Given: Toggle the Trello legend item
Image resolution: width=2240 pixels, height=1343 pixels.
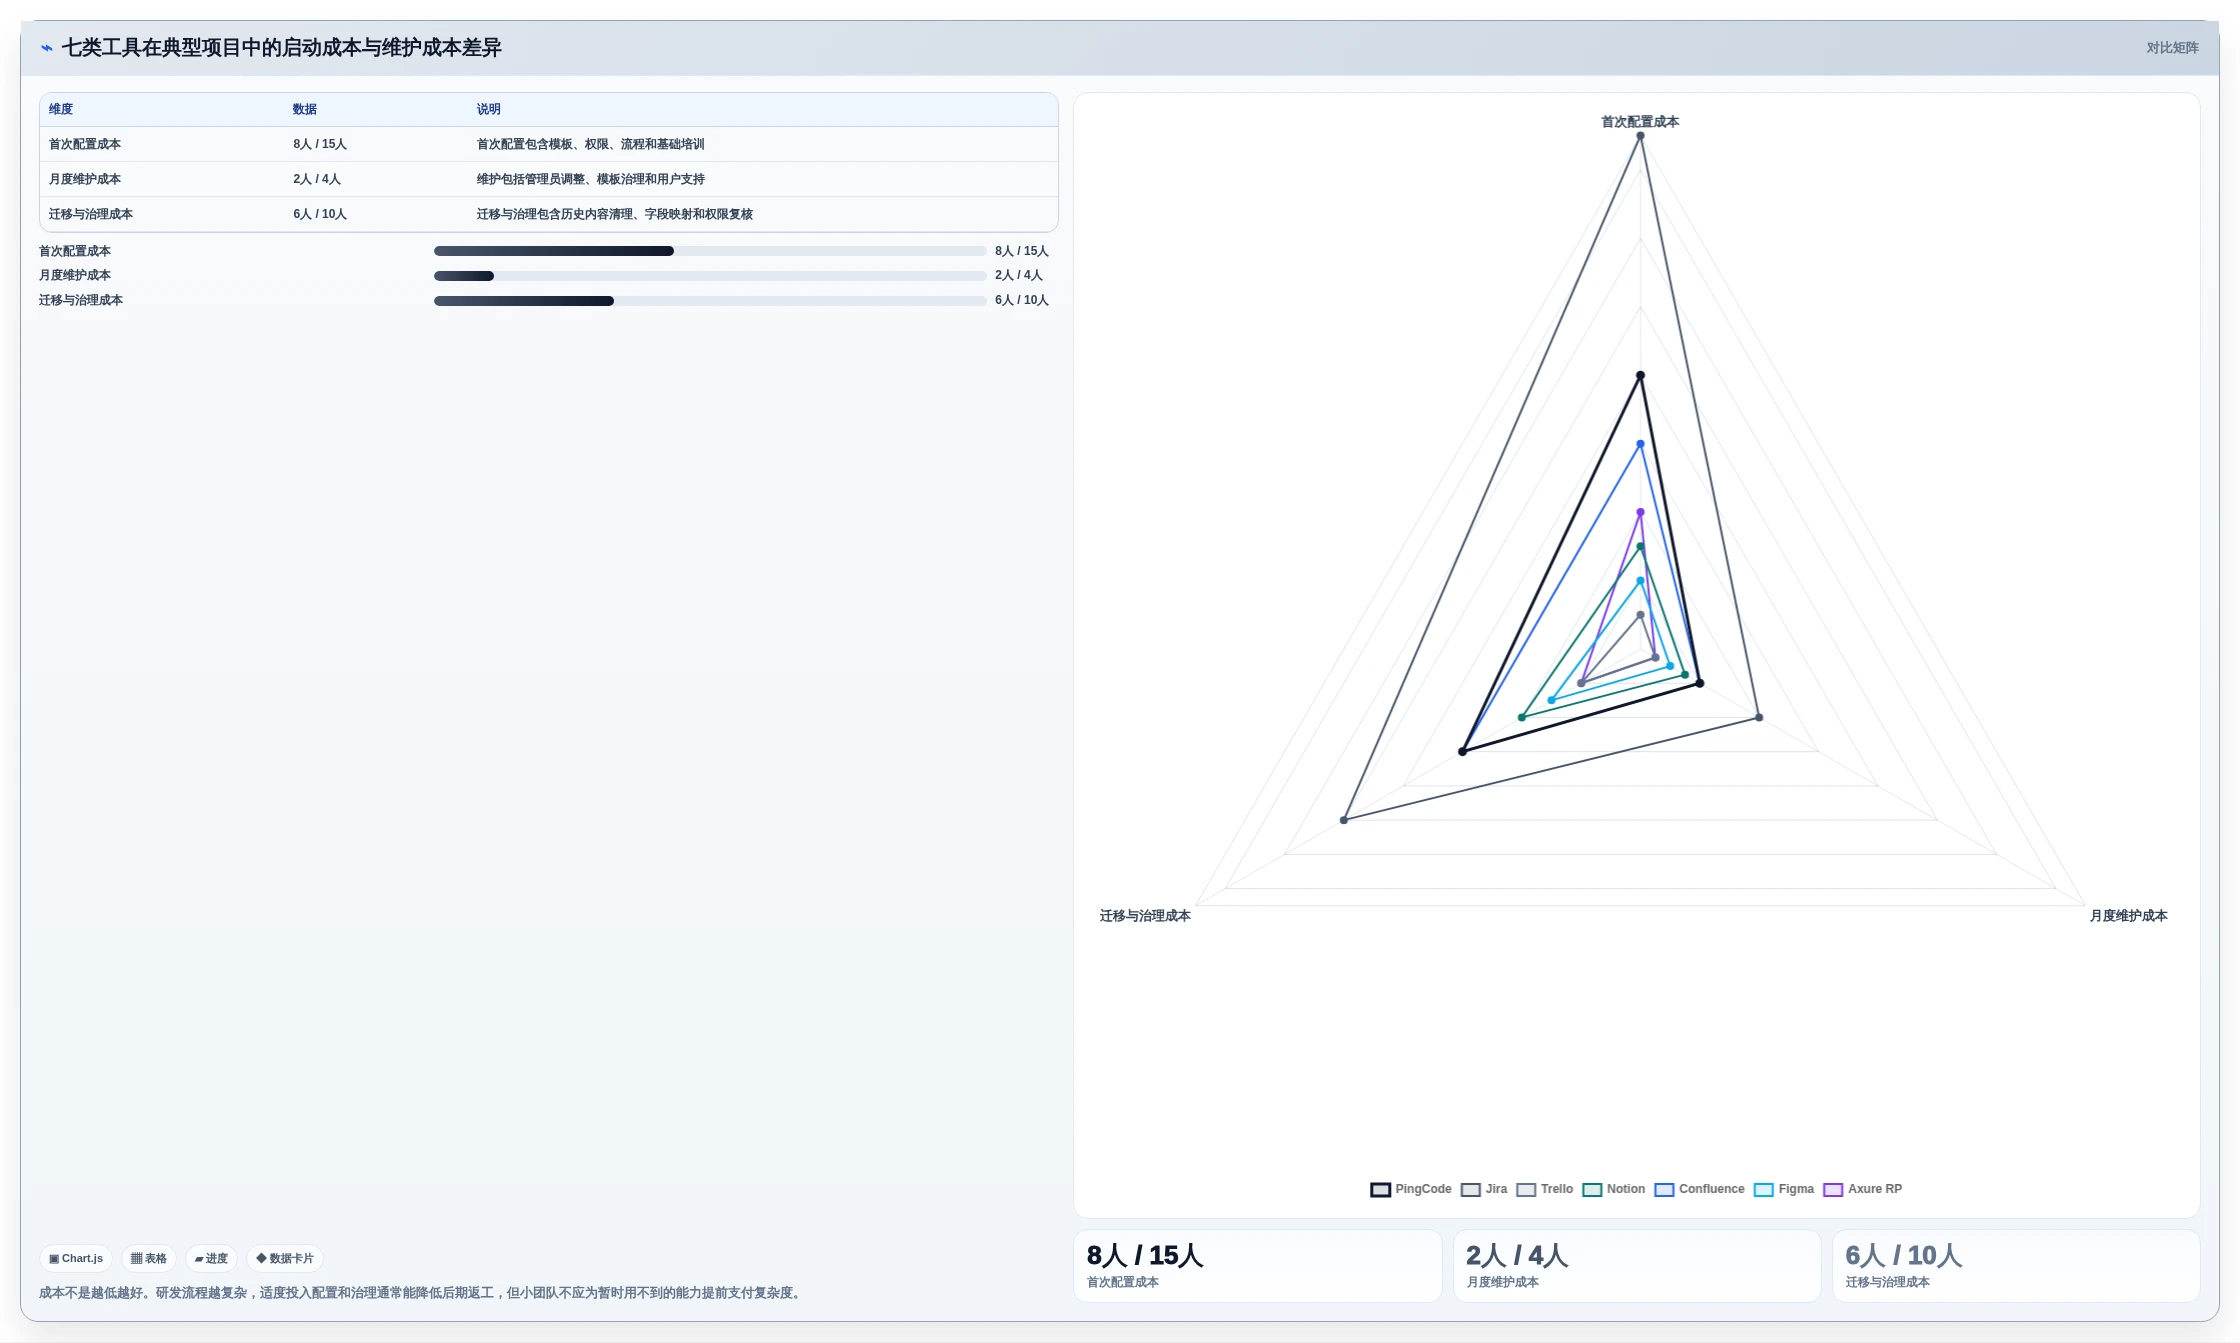Looking at the screenshot, I should click(1545, 1189).
